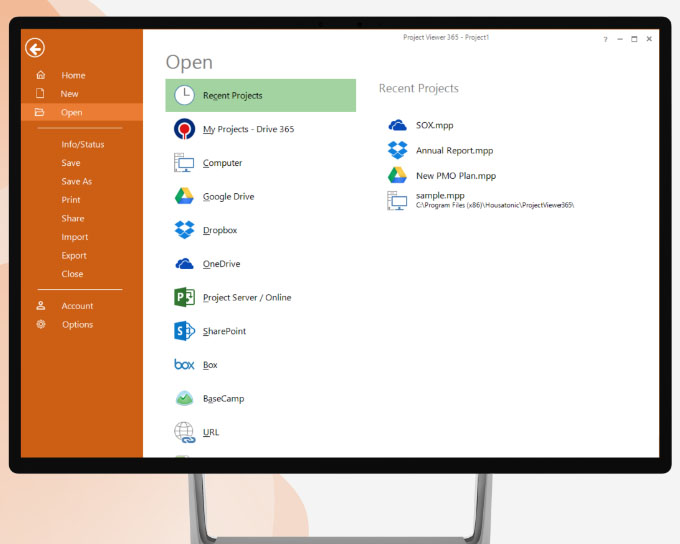Click the sample.mpp file path text

tap(495, 205)
